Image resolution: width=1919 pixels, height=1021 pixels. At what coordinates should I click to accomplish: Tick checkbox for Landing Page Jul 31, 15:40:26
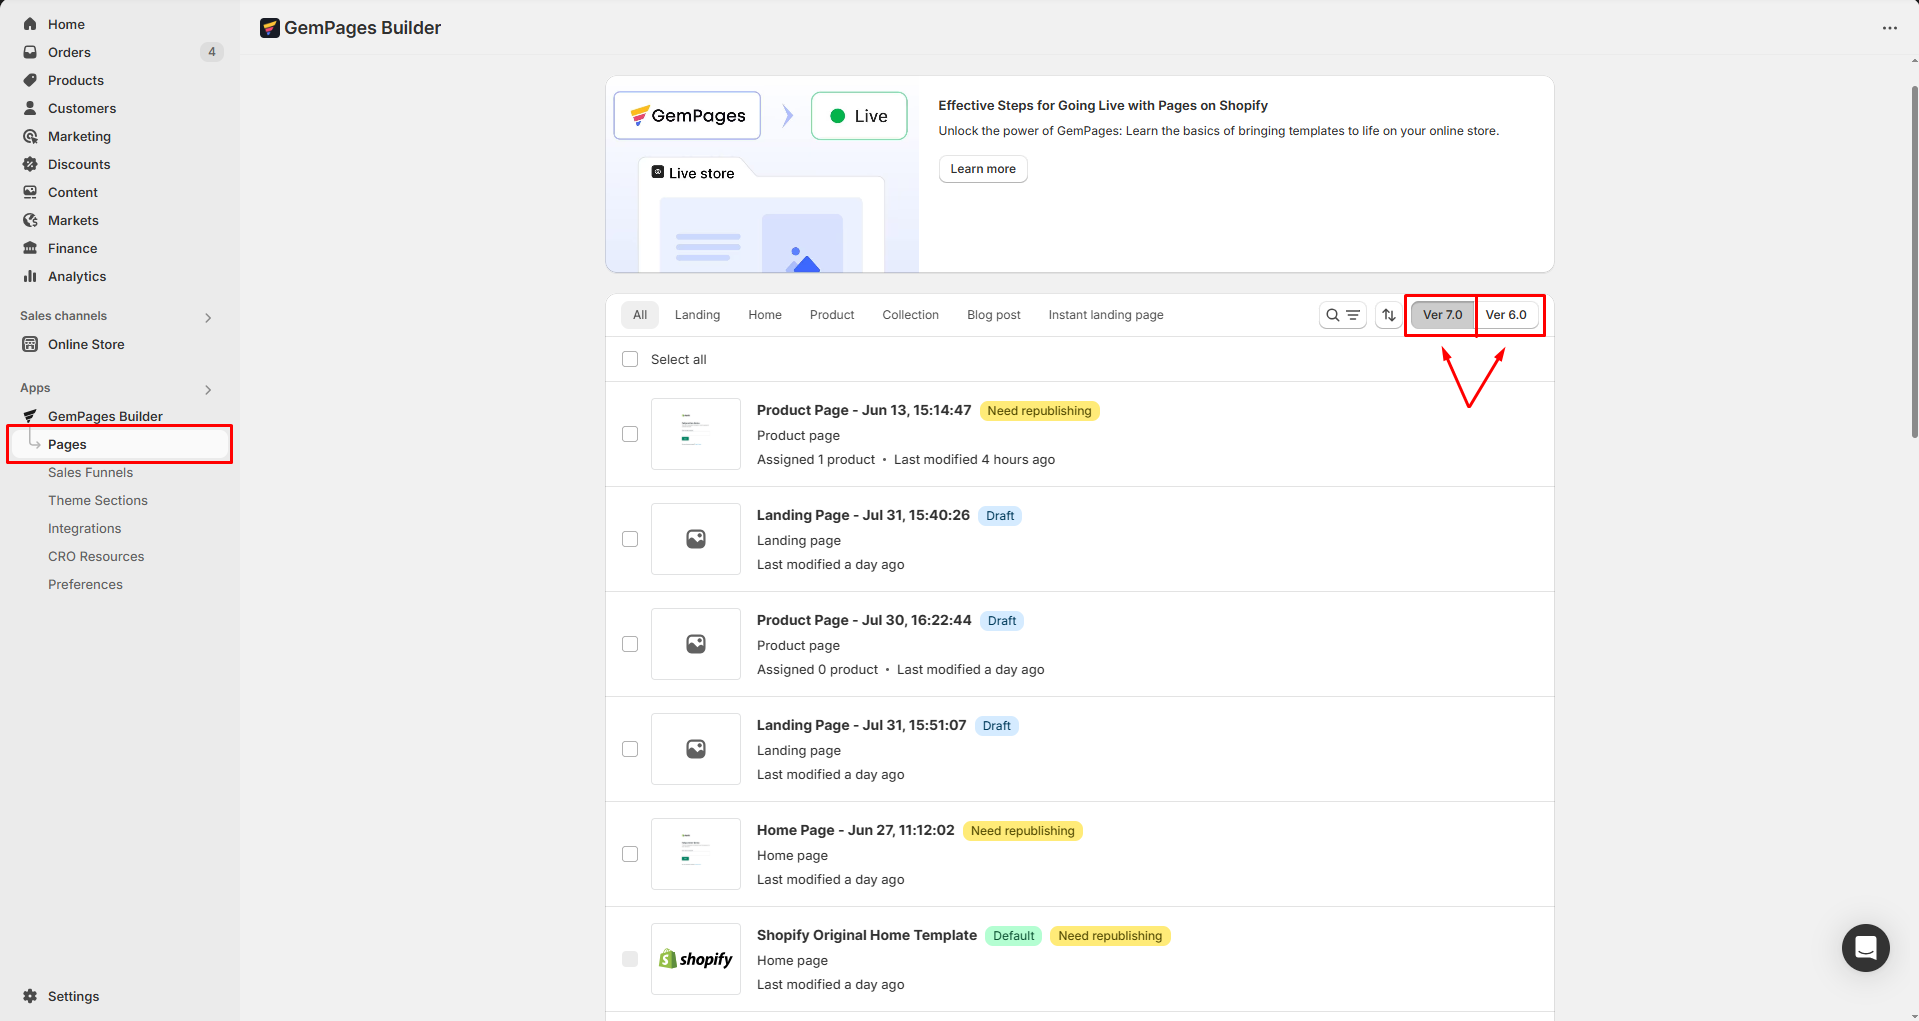pos(630,539)
